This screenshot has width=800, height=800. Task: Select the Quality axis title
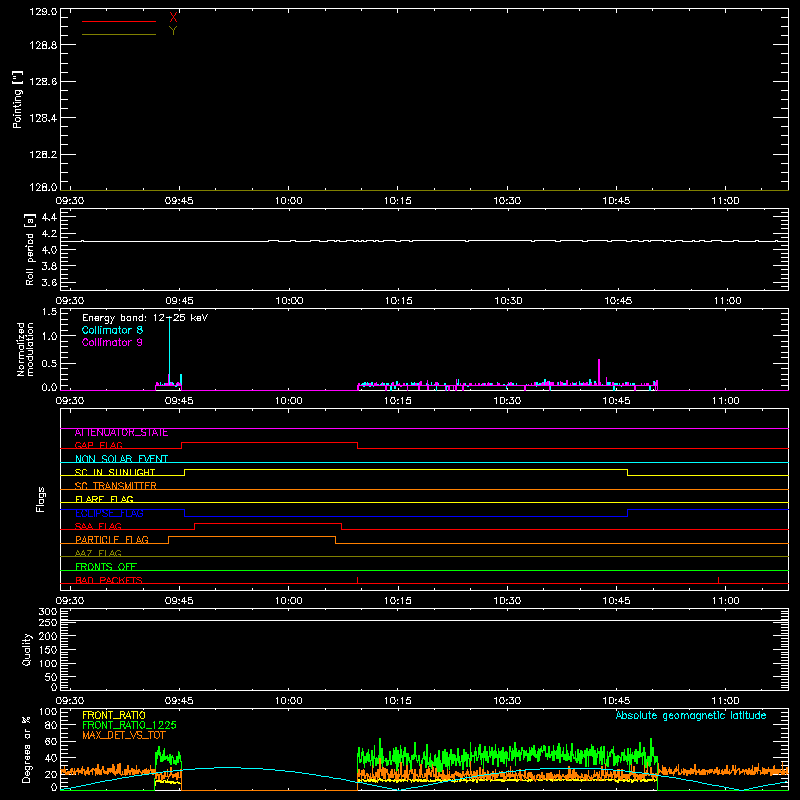[27, 649]
